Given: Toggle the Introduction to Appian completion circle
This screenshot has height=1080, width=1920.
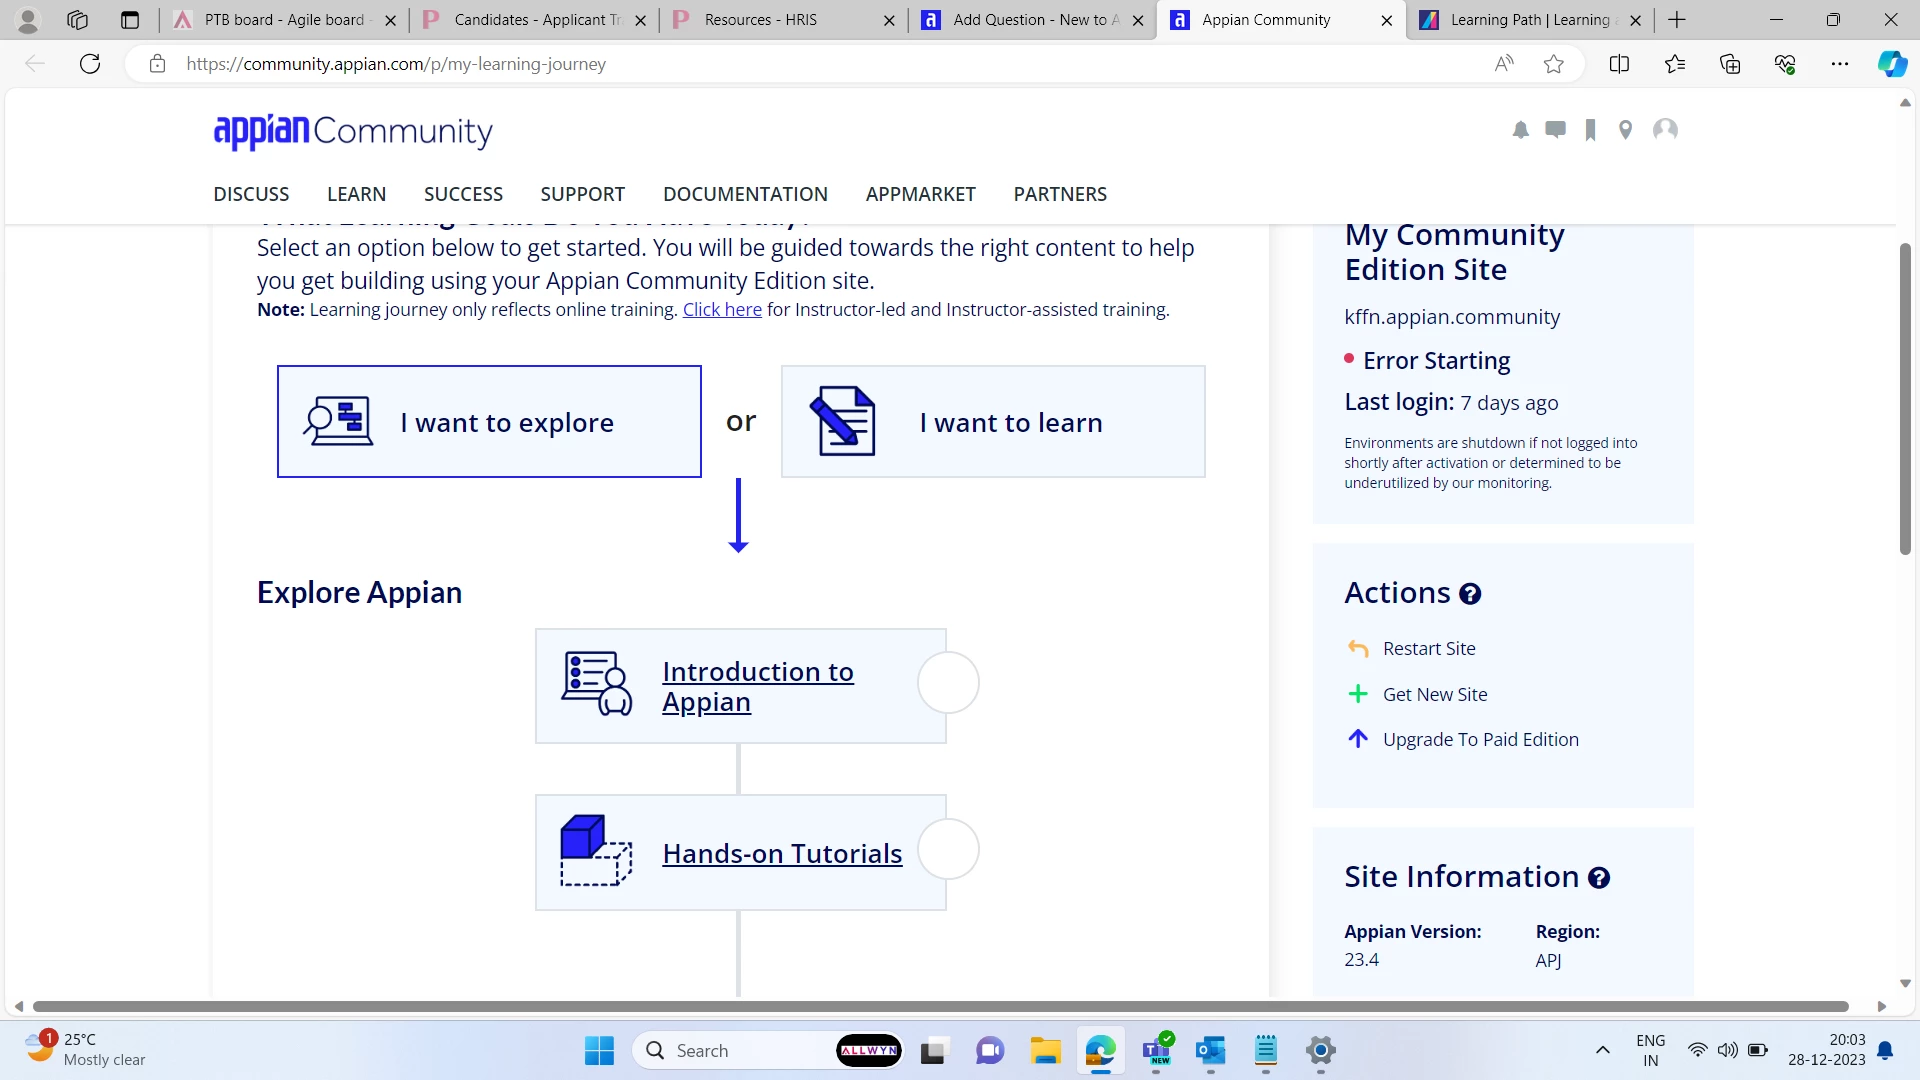Looking at the screenshot, I should point(948,683).
